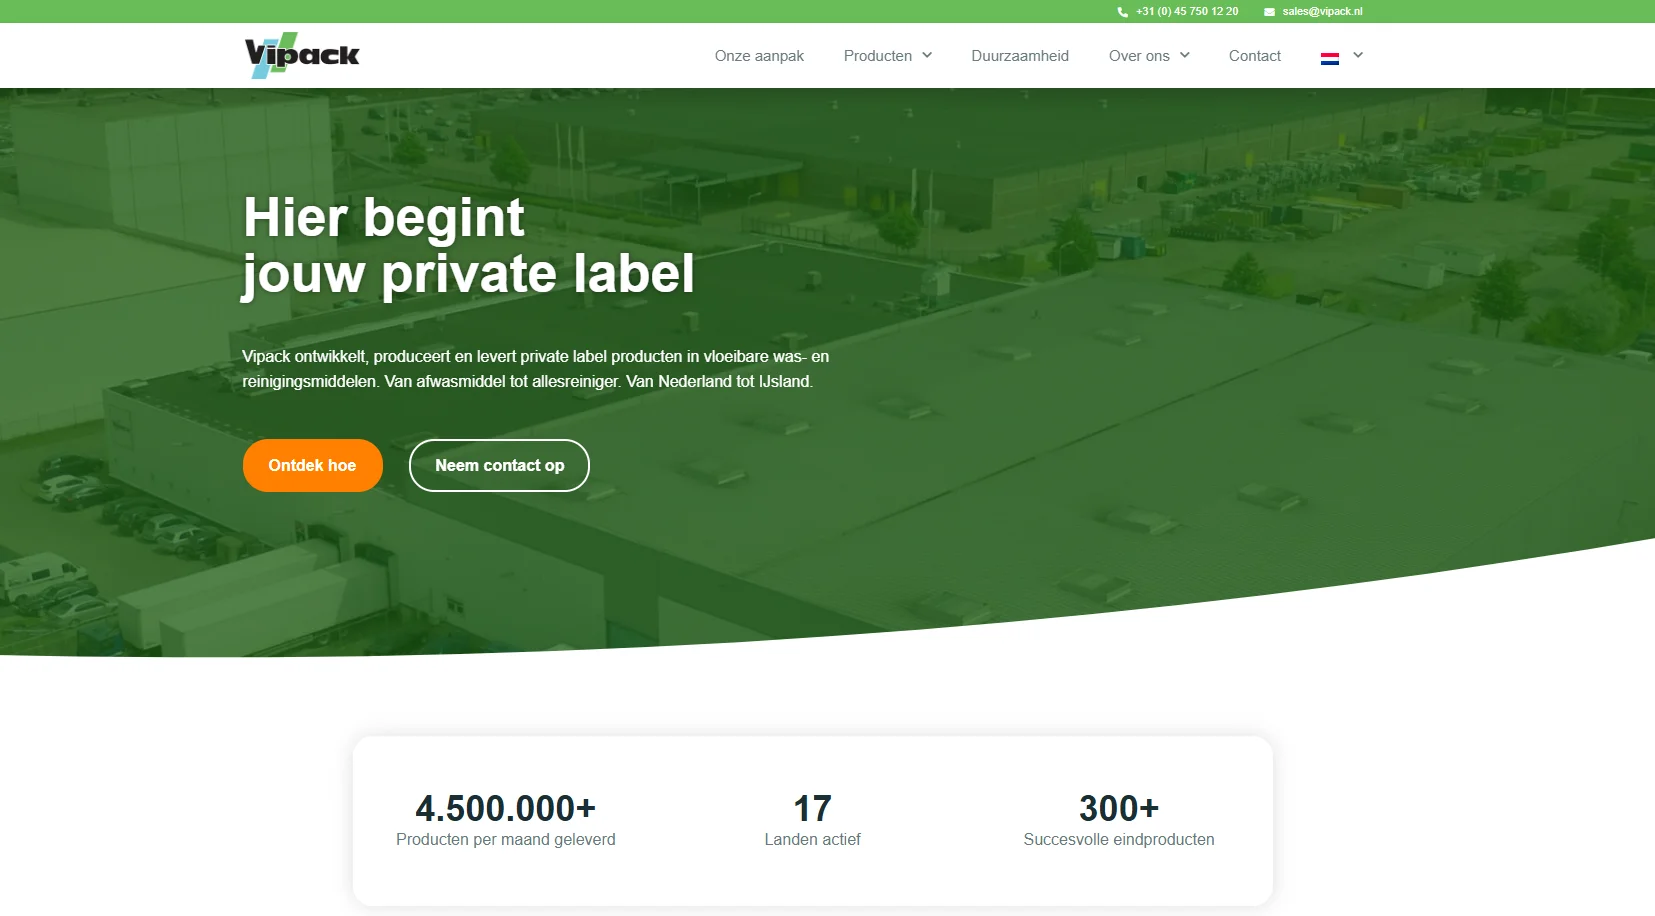Click the hero heading Hier begint jouw private label

[x=469, y=246]
